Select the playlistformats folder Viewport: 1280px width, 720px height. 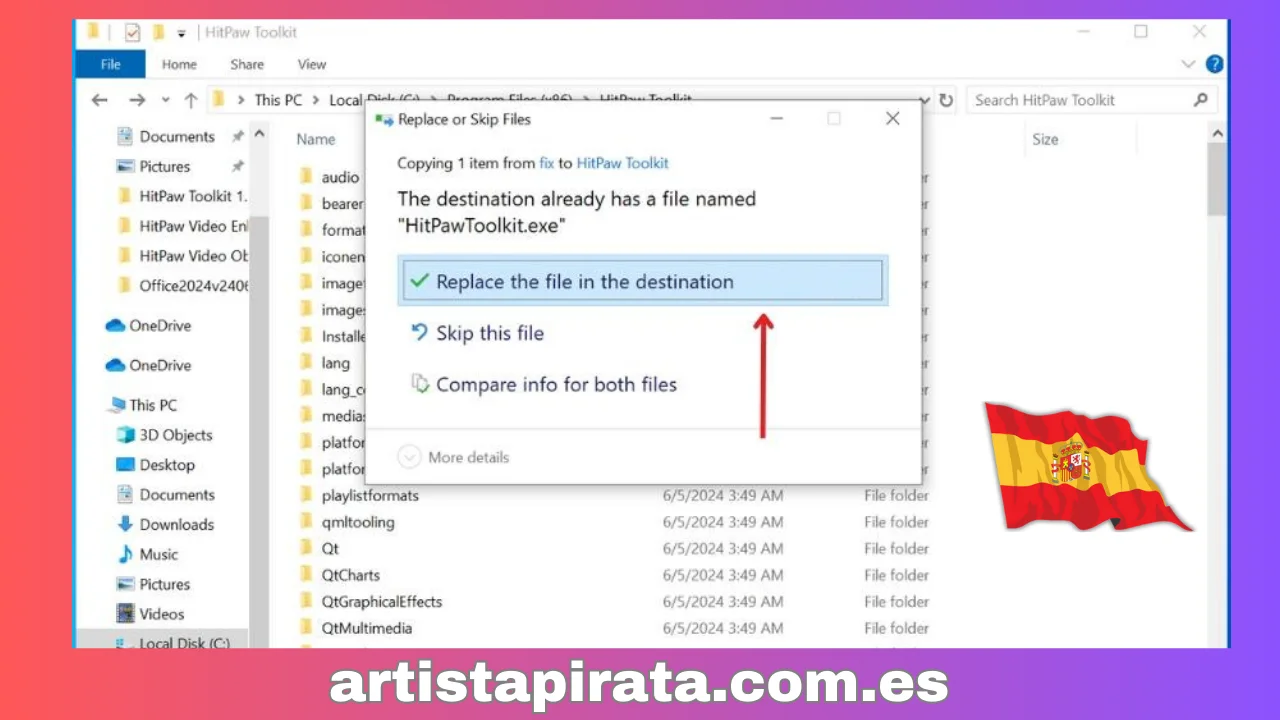click(370, 495)
